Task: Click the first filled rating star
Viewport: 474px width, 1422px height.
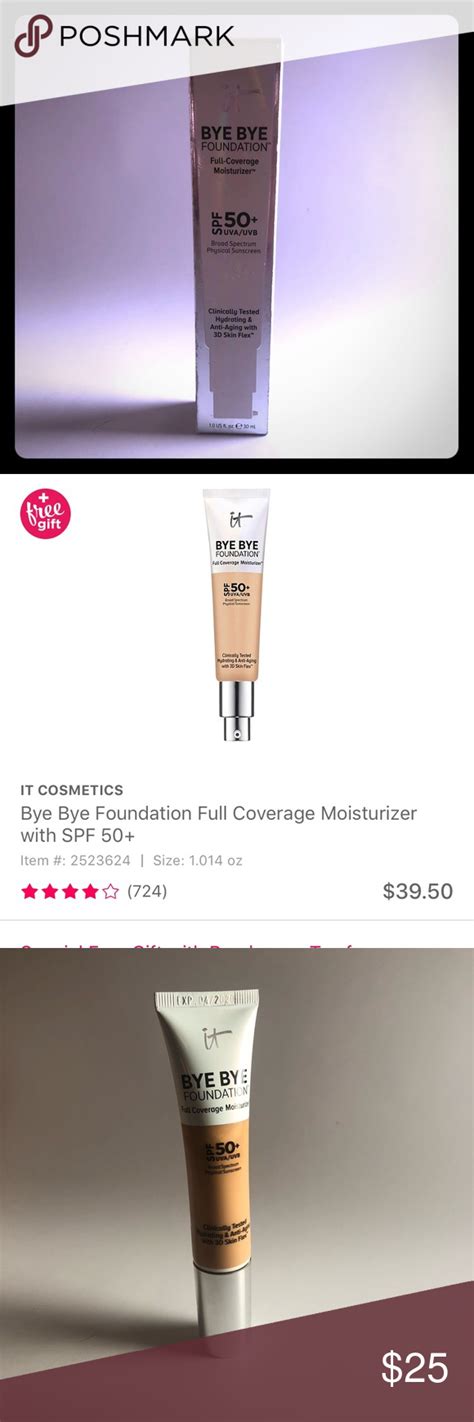Action: pyautogui.click(x=30, y=891)
